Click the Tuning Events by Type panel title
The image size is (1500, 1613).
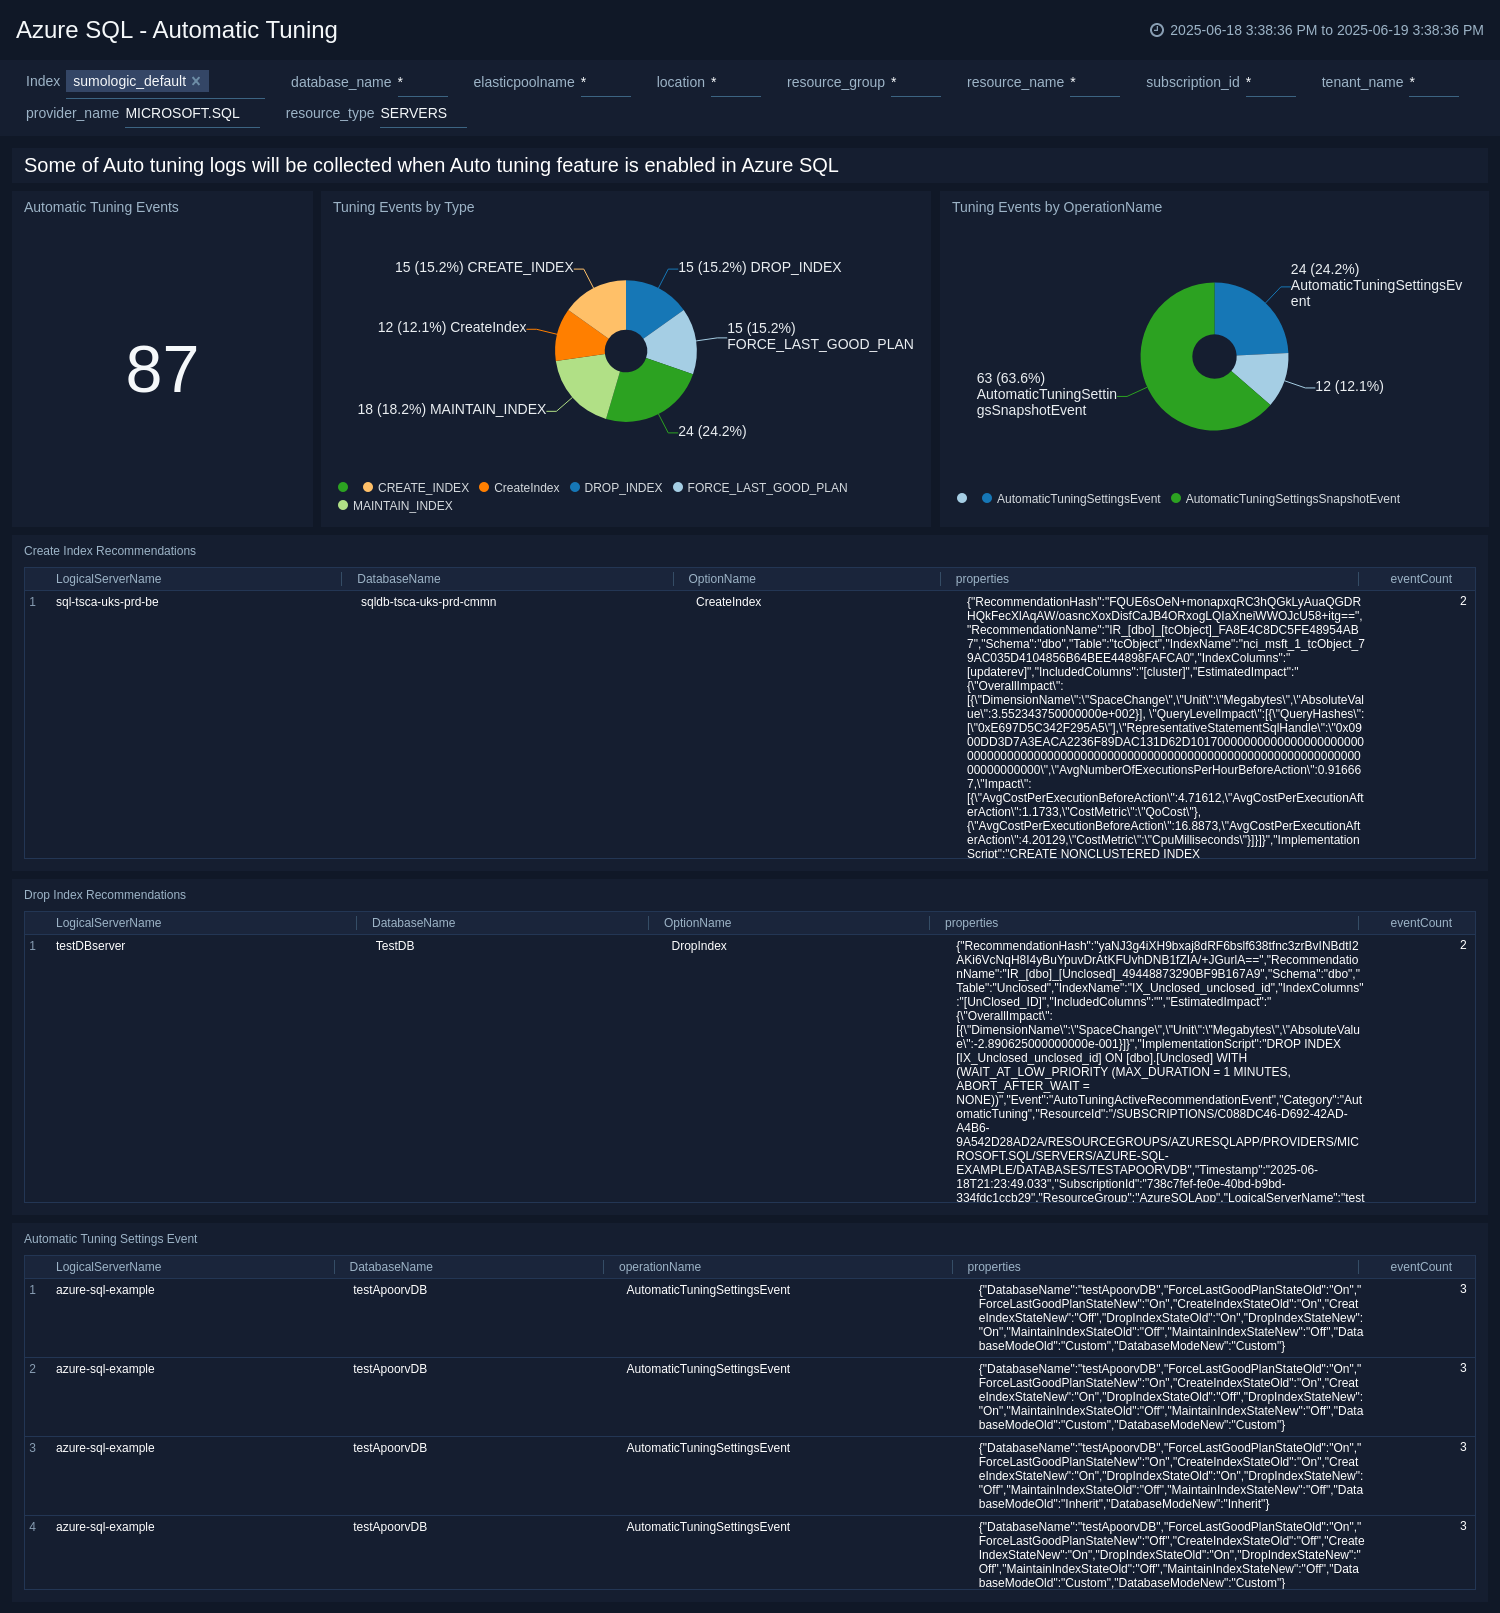pyautogui.click(x=403, y=207)
